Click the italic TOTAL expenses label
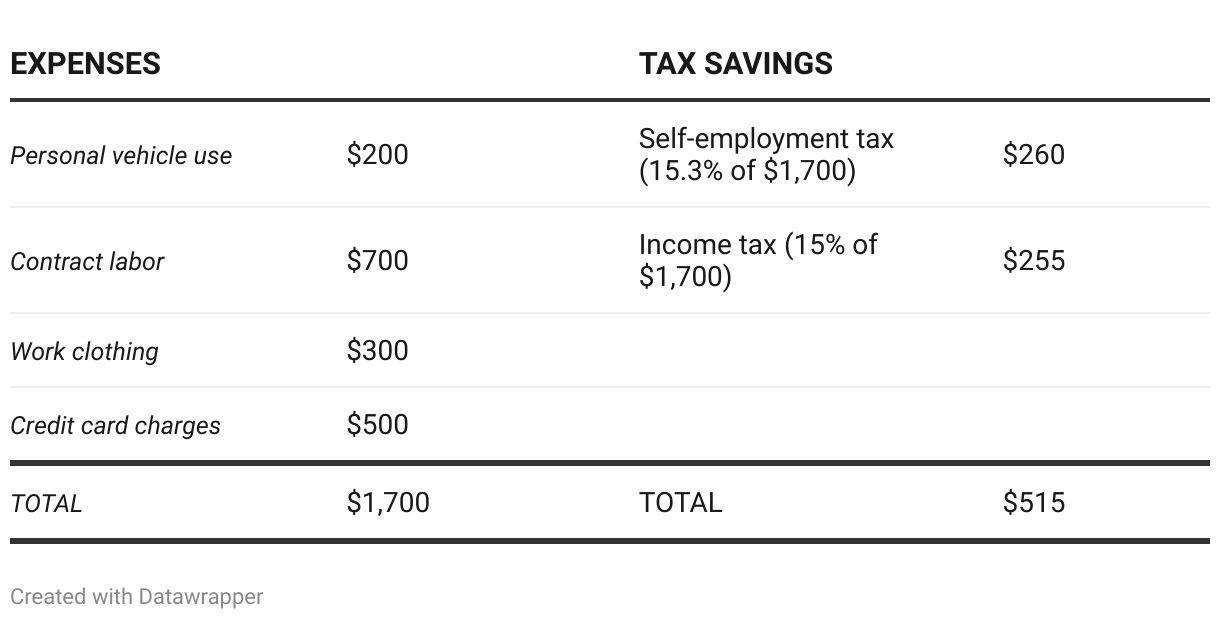The height and width of the screenshot is (620, 1220). click(46, 504)
